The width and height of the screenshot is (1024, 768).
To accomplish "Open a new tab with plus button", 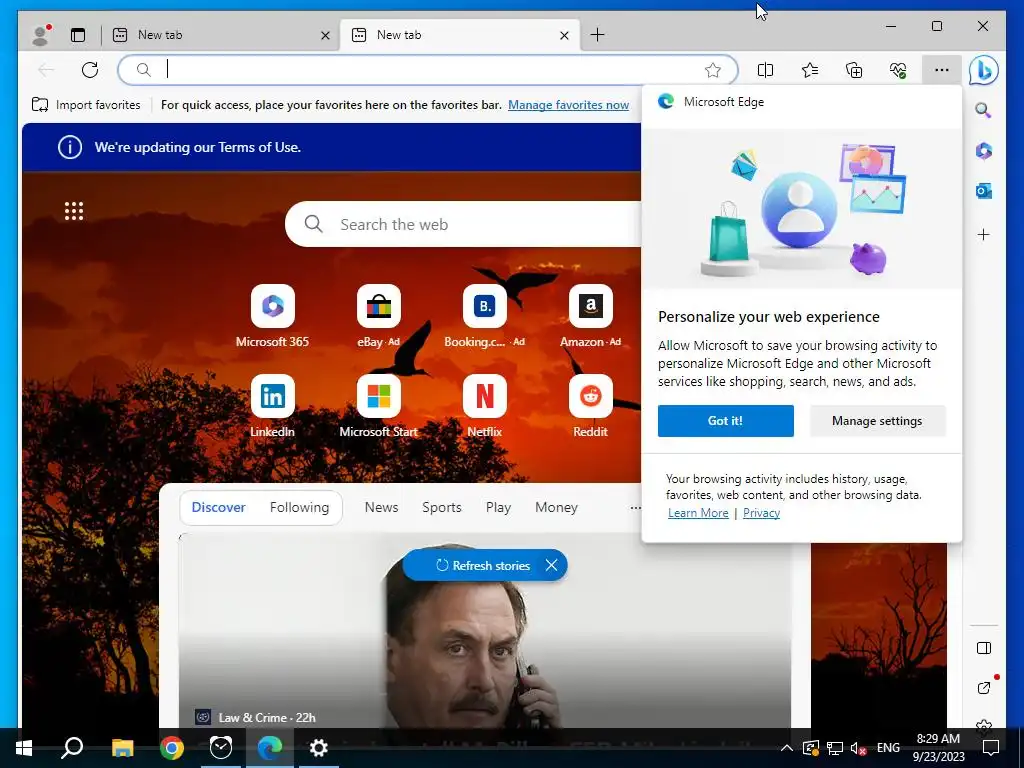I will (597, 35).
